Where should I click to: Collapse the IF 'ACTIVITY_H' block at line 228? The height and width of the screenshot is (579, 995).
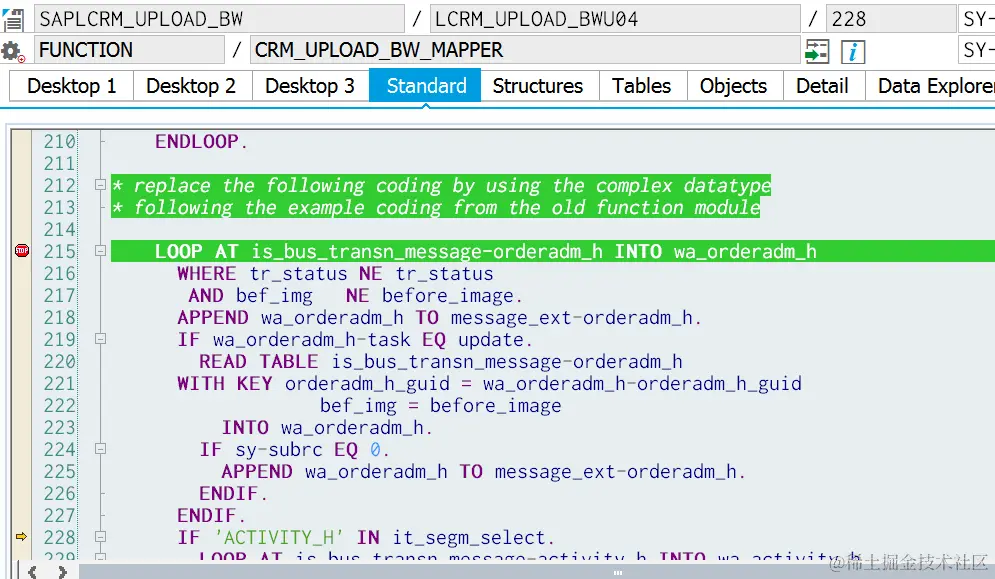click(x=100, y=537)
